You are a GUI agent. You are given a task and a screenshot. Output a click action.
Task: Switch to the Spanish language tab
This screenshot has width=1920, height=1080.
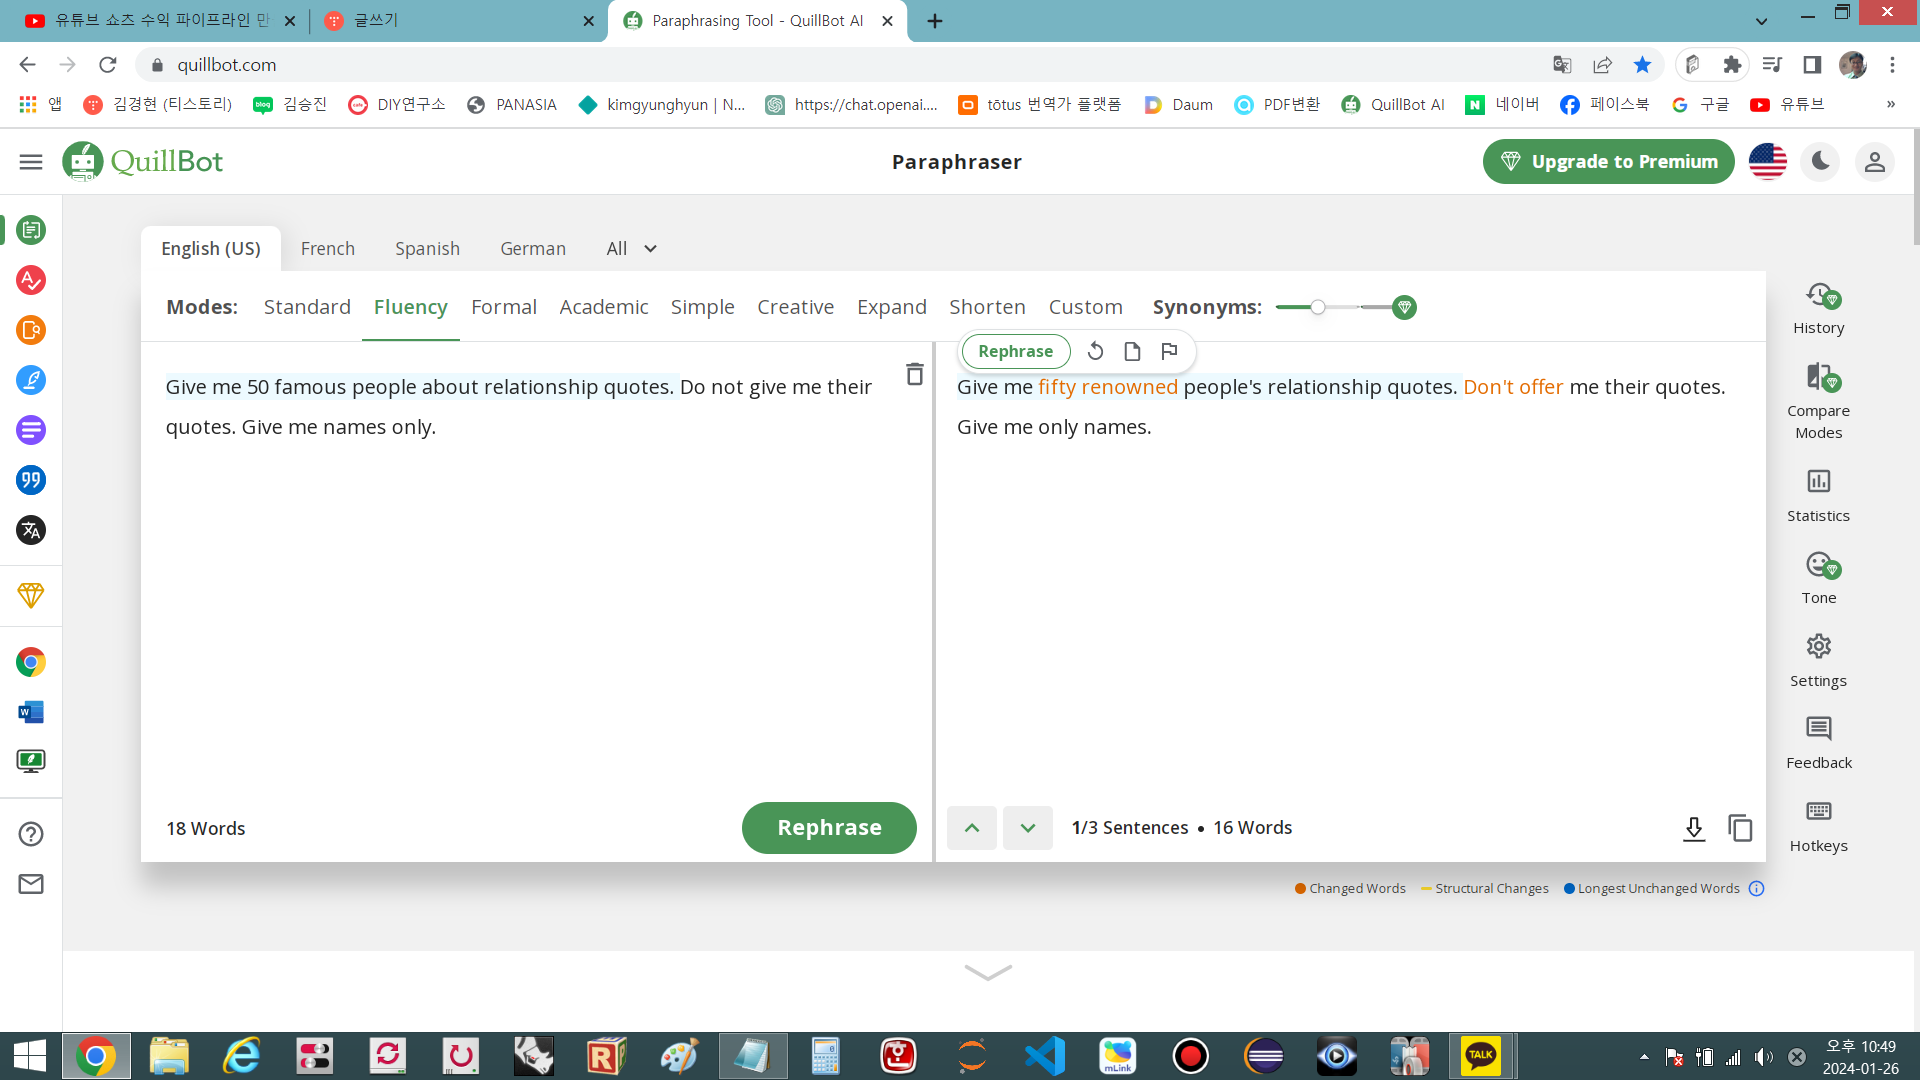427,249
